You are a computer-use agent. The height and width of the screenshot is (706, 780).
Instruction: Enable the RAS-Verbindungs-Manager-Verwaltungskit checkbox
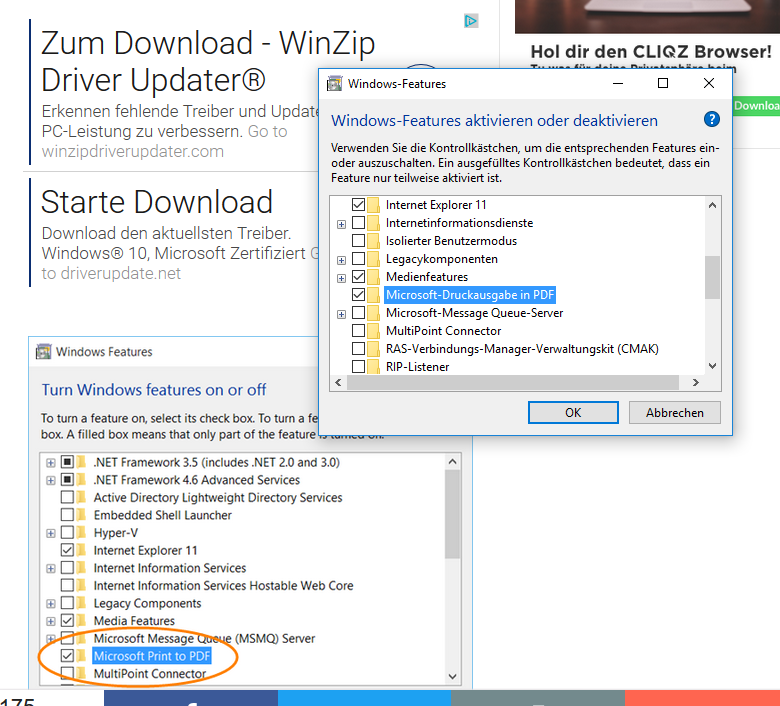point(358,348)
